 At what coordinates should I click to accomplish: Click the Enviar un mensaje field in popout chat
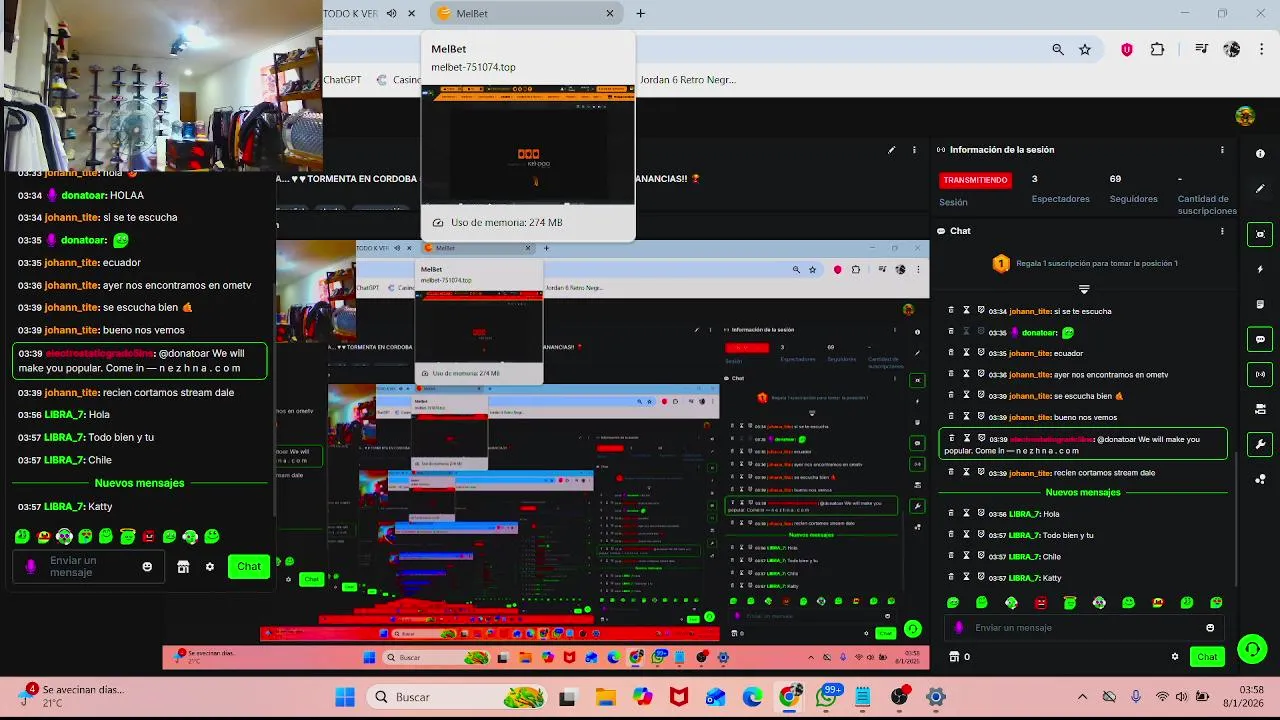90,567
